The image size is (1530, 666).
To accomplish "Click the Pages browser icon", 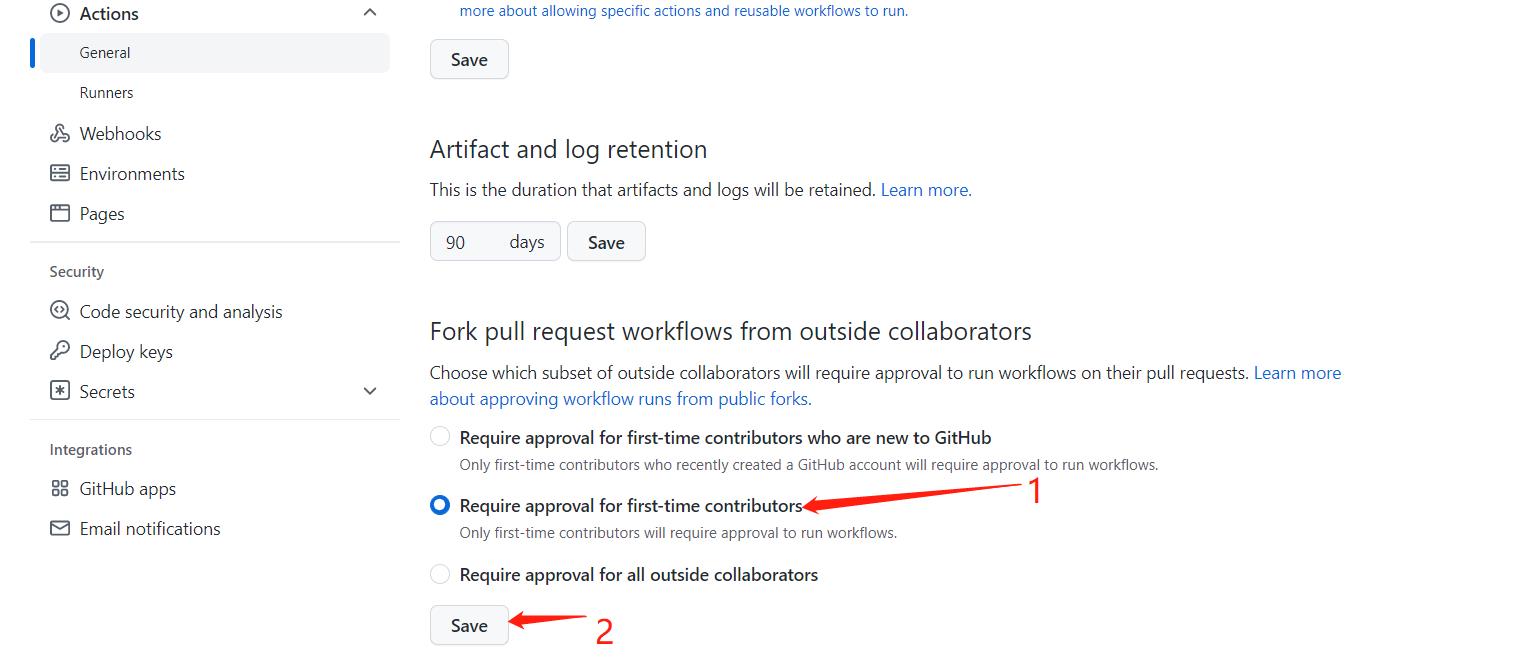I will (60, 214).
